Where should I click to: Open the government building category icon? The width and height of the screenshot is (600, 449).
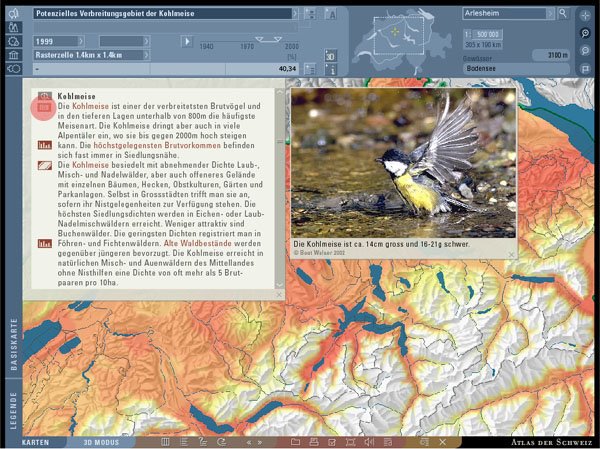[x=14, y=55]
